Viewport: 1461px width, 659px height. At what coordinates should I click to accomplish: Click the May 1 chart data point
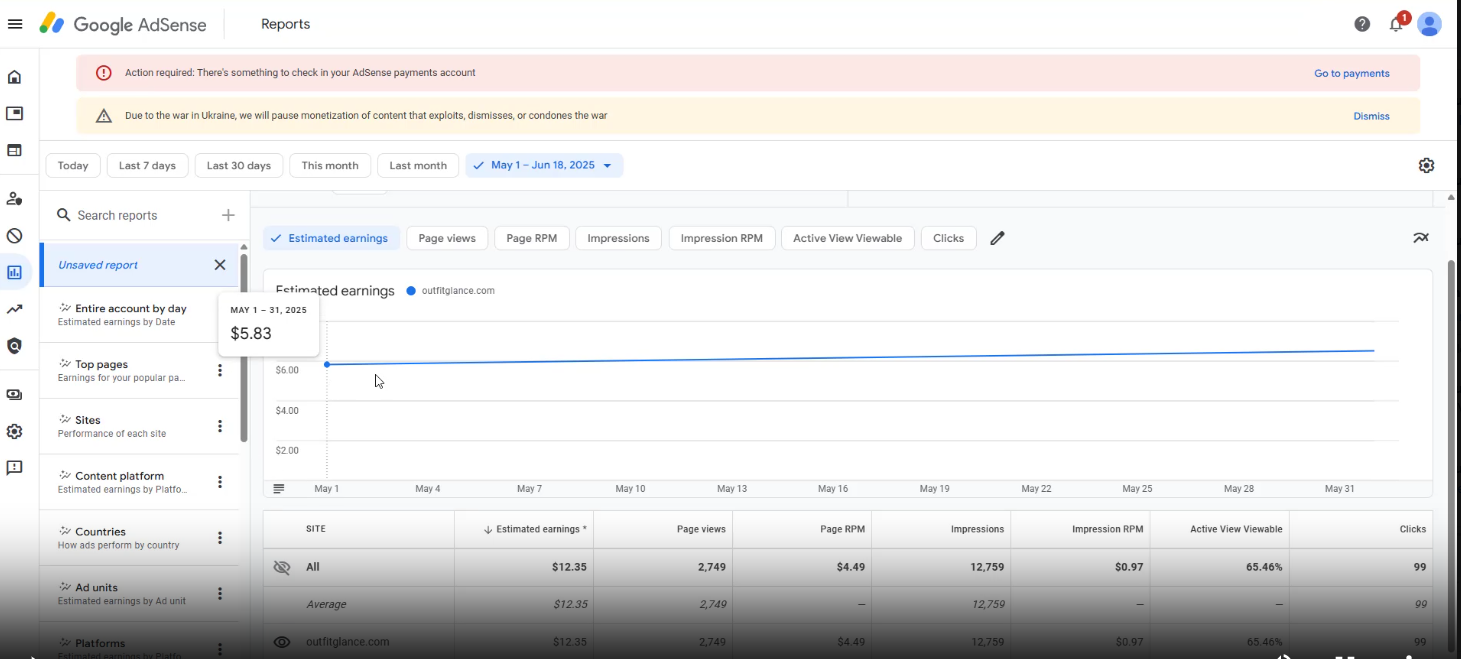click(327, 364)
